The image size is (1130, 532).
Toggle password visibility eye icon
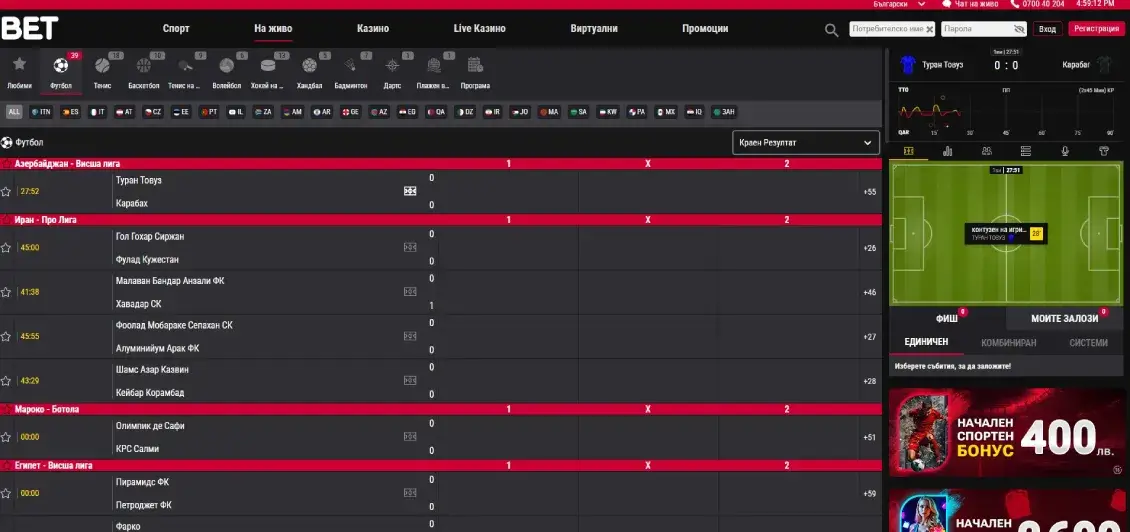pyautogui.click(x=1018, y=29)
